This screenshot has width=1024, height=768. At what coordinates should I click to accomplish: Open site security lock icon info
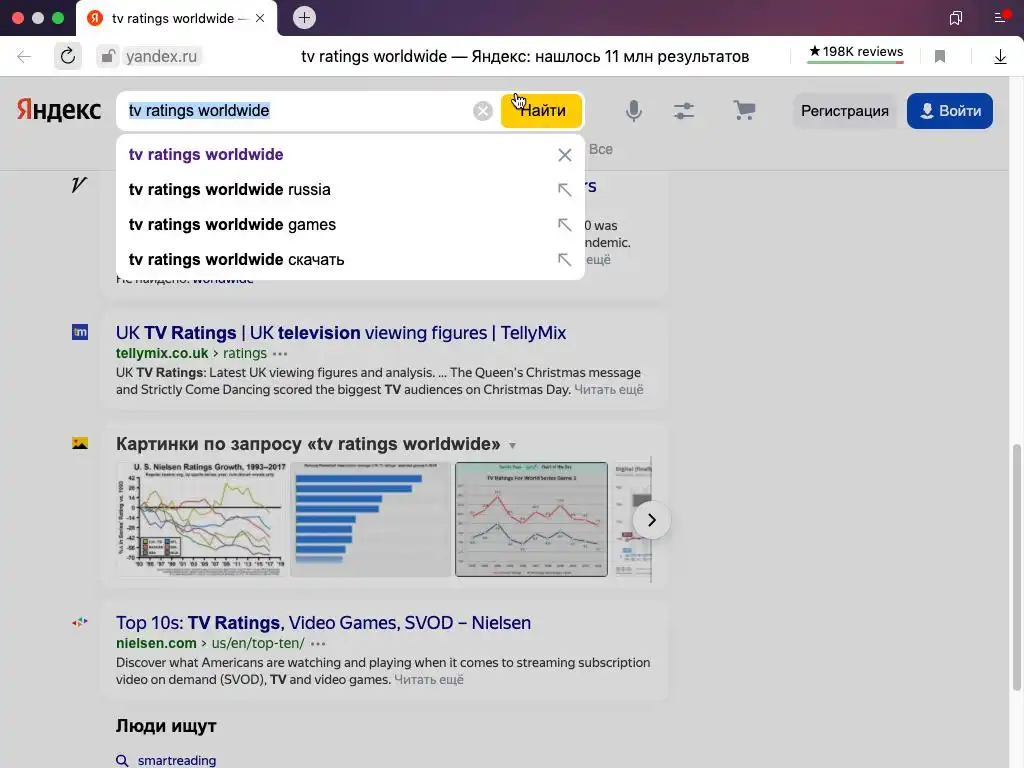click(107, 57)
